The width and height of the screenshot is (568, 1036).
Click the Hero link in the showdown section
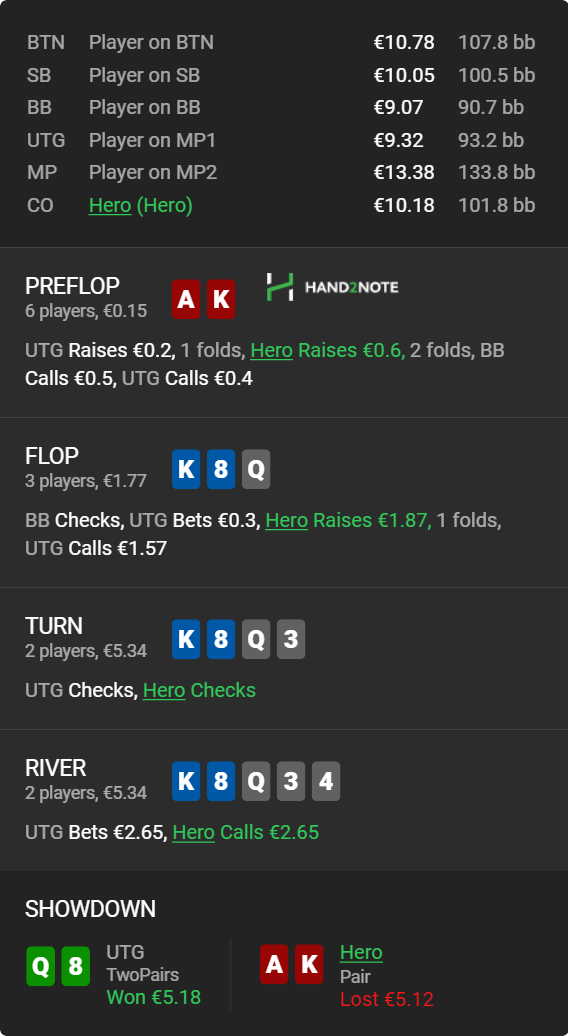tap(361, 952)
